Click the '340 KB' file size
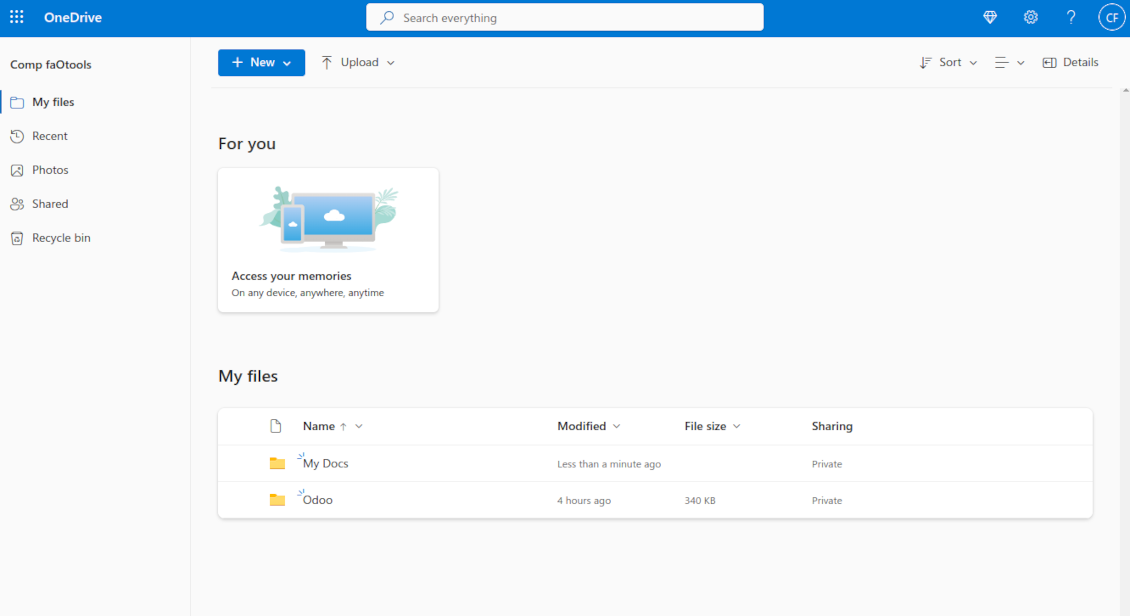 pos(700,501)
